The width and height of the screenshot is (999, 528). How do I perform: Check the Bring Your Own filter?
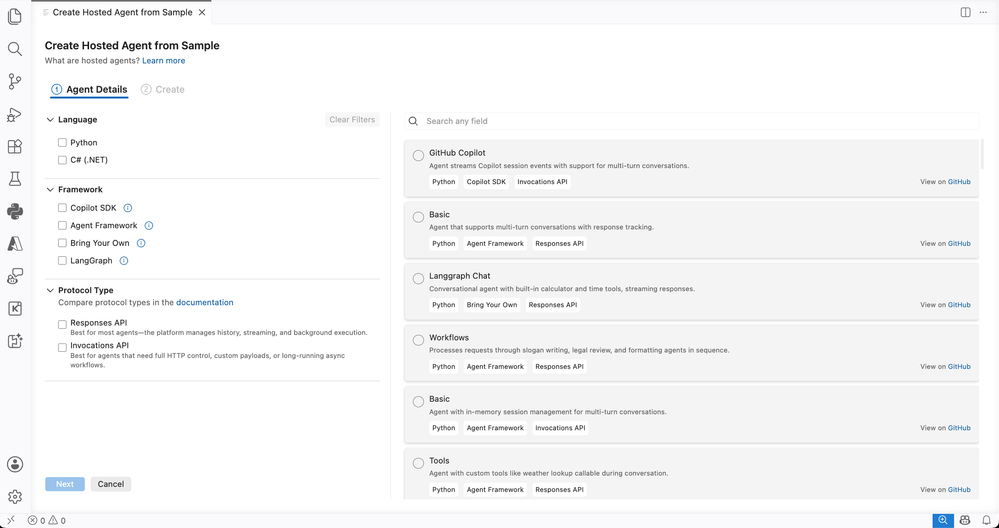click(62, 243)
